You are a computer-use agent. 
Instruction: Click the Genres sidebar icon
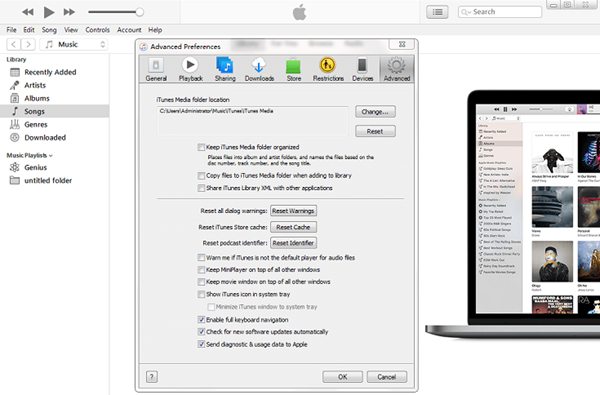tap(15, 124)
